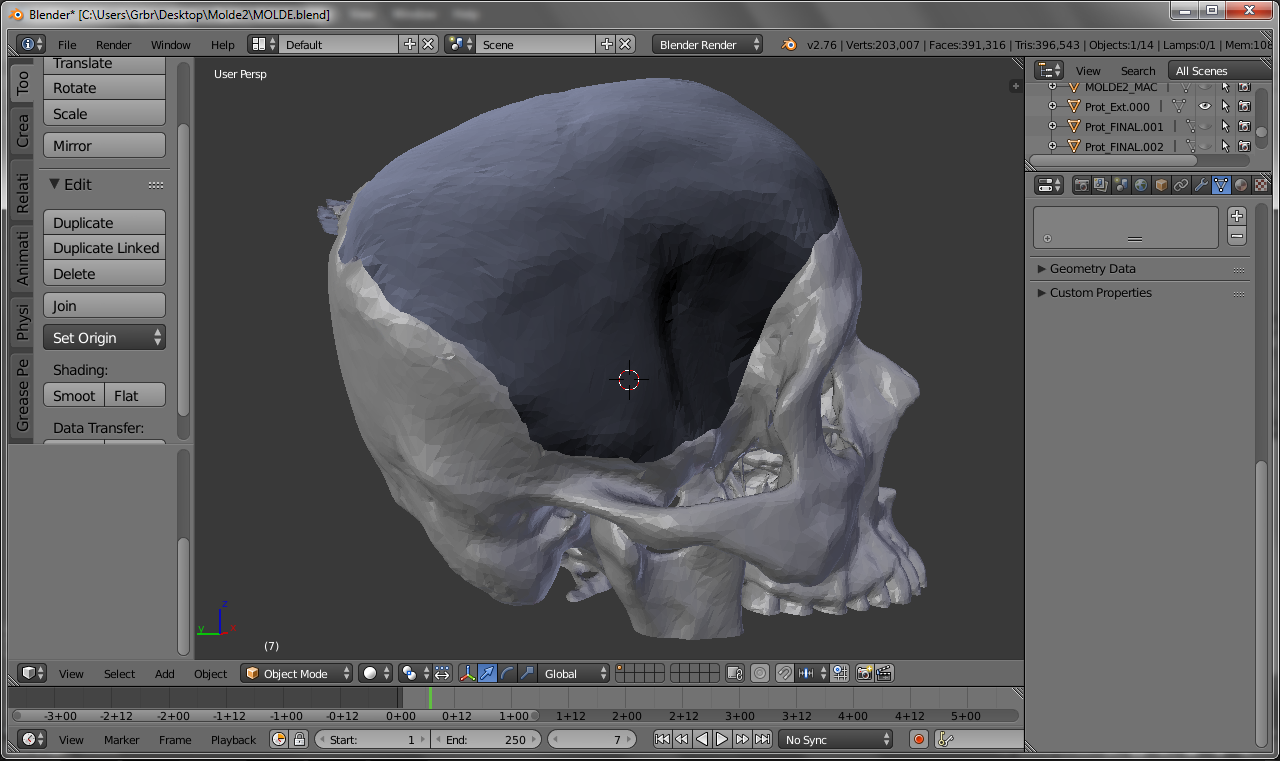Open the Object Mode dropdown

point(297,673)
